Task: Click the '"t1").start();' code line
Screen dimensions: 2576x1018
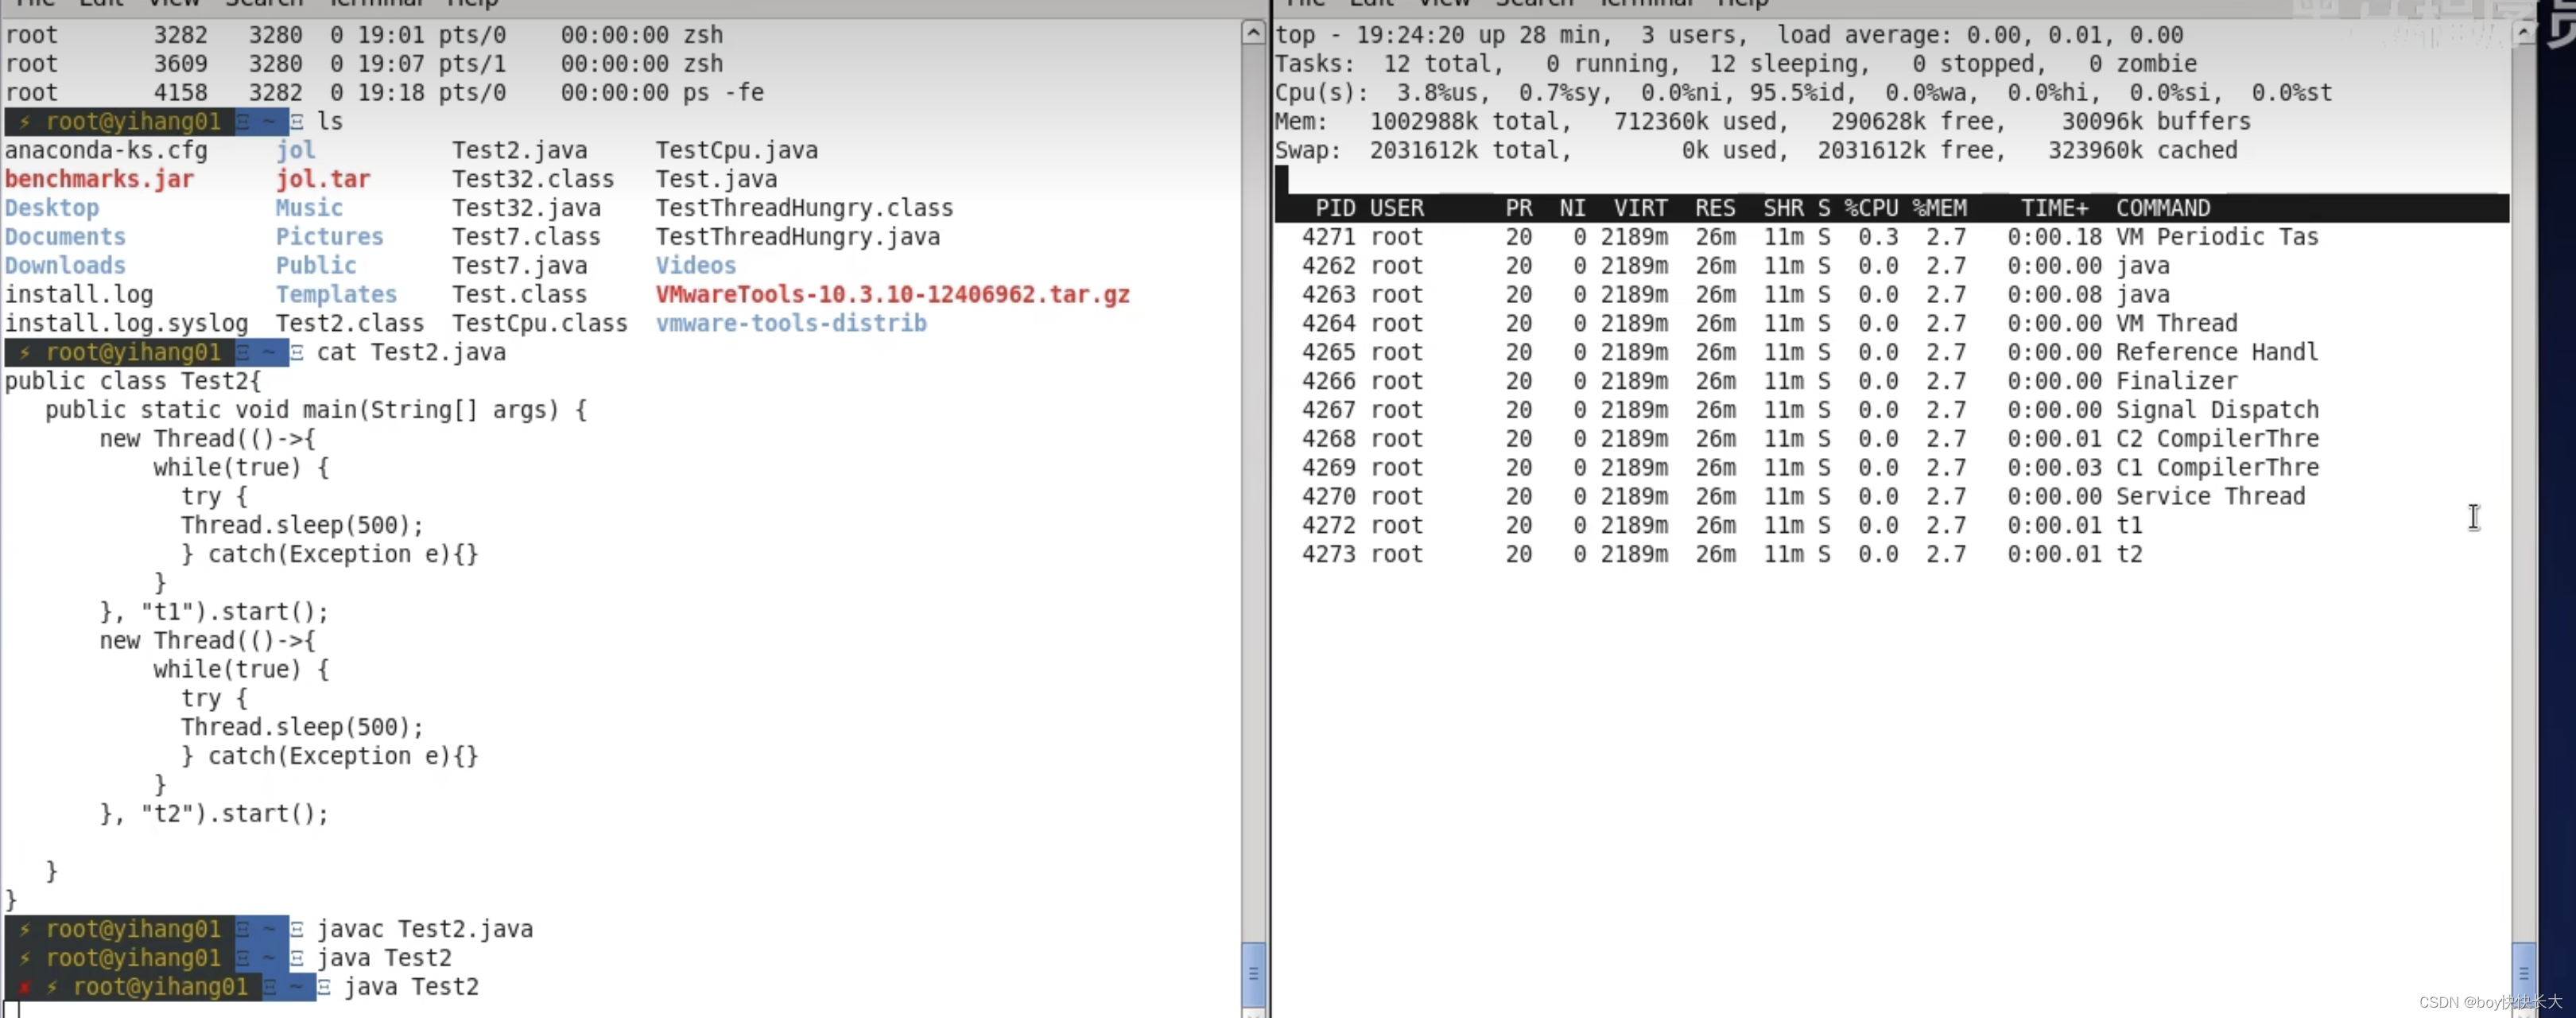Action: (214, 612)
